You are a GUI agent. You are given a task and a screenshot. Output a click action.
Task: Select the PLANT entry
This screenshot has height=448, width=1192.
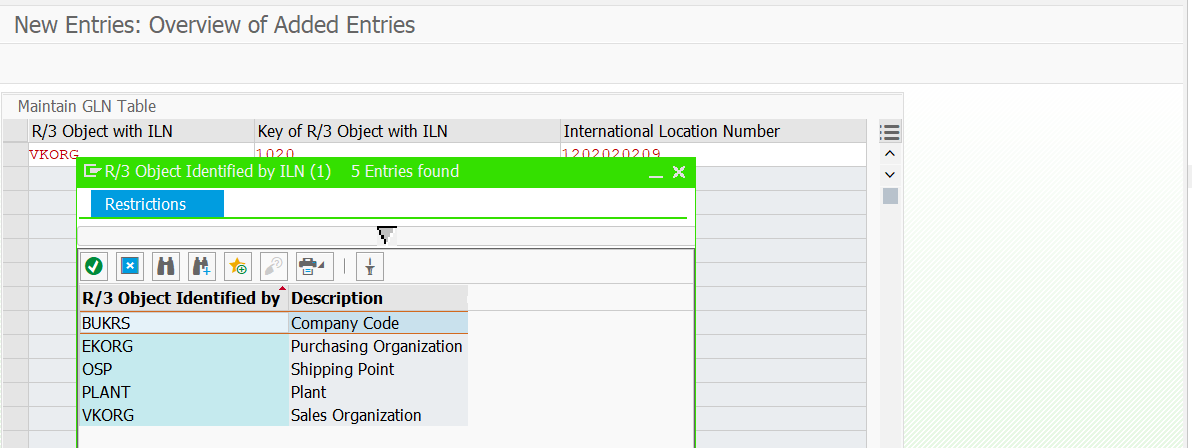pos(183,392)
